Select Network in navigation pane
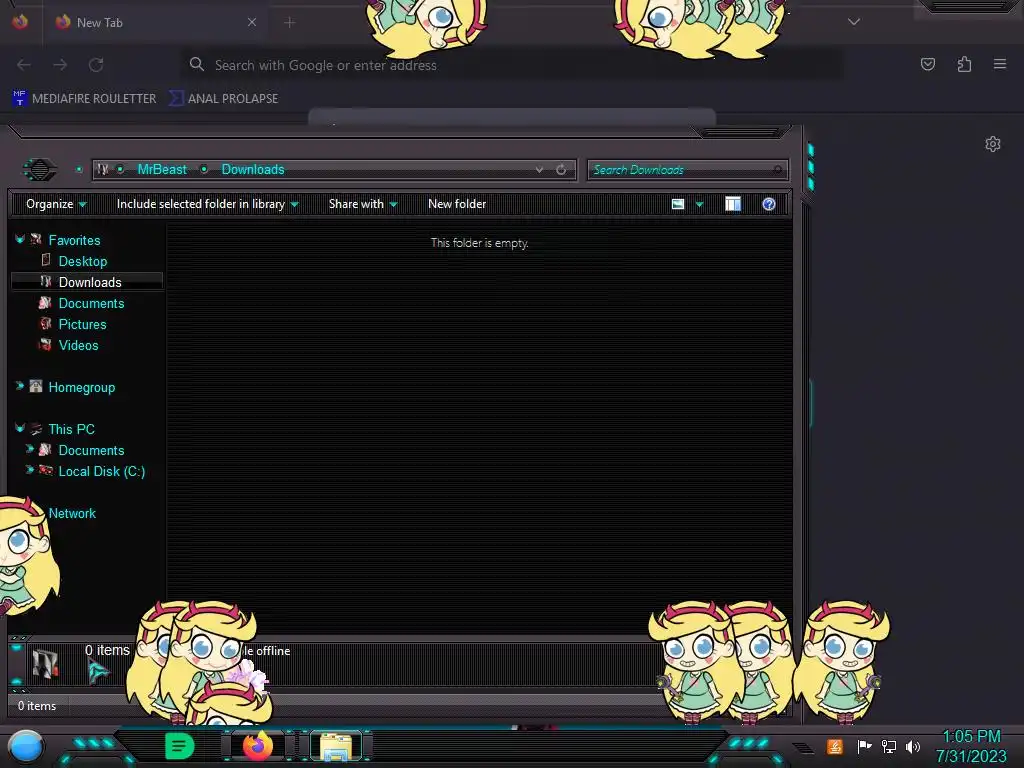The width and height of the screenshot is (1024, 768). [72, 513]
